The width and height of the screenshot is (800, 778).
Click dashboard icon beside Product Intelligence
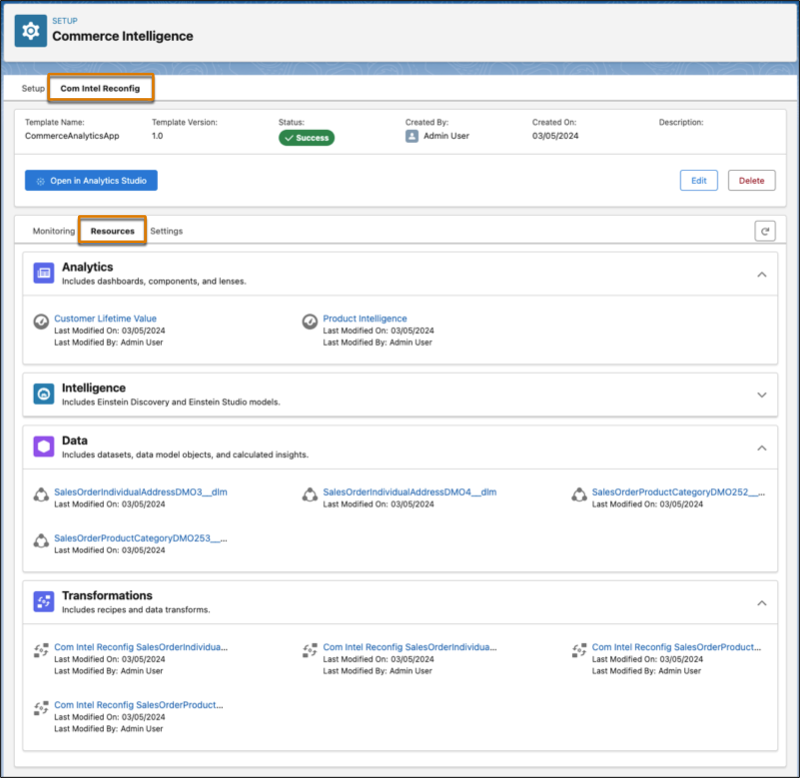(x=310, y=321)
